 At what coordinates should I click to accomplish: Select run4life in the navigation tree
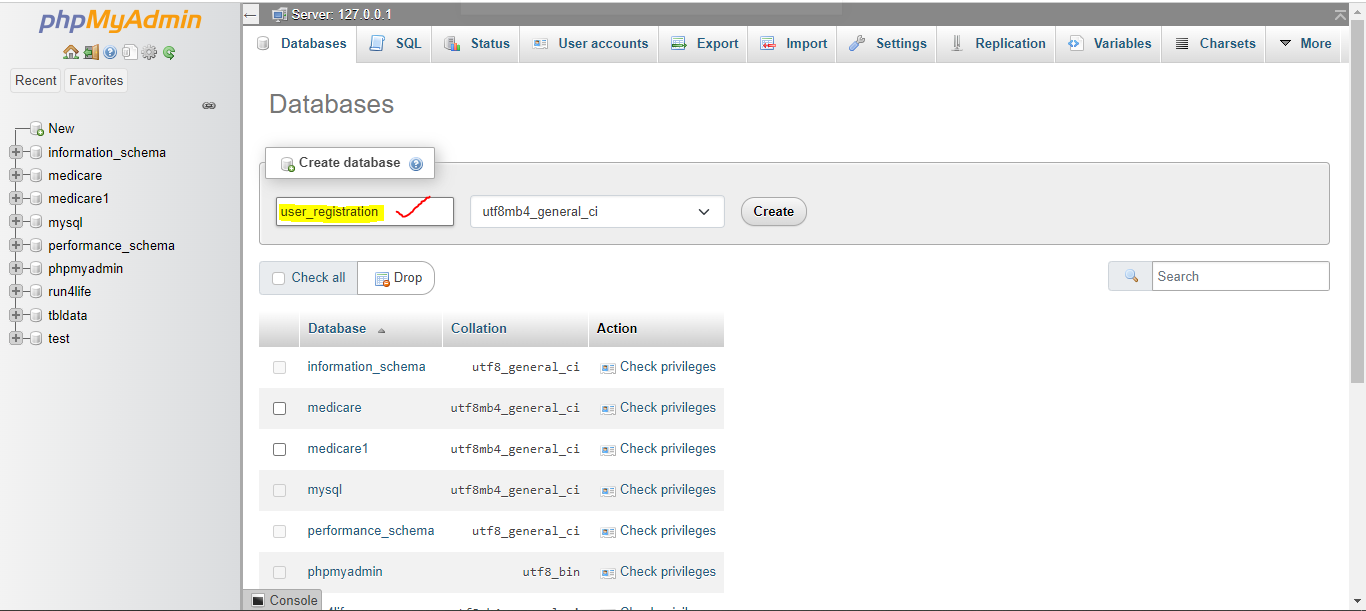69,292
